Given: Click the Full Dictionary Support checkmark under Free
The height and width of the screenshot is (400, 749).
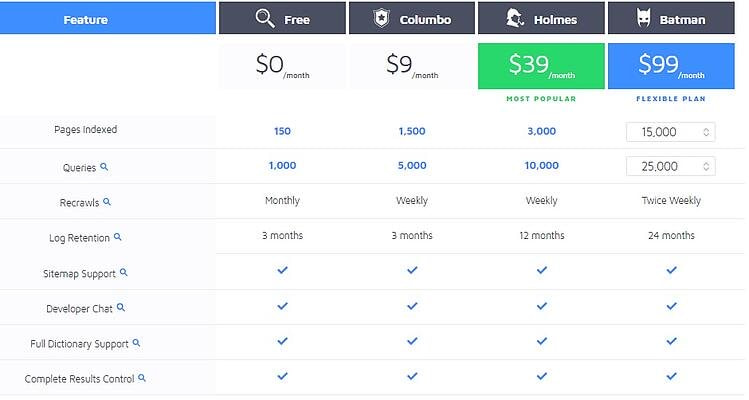Looking at the screenshot, I should point(282,341).
